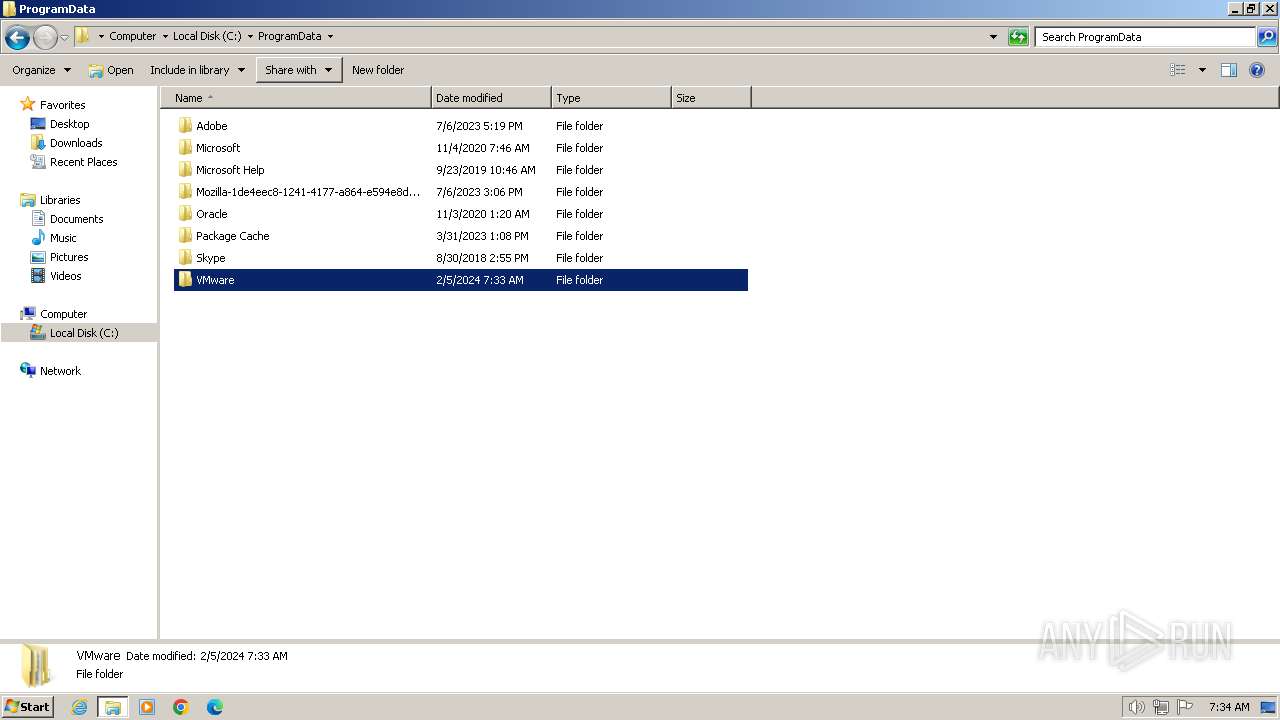Click the volume speaker tray icon

1136,707
